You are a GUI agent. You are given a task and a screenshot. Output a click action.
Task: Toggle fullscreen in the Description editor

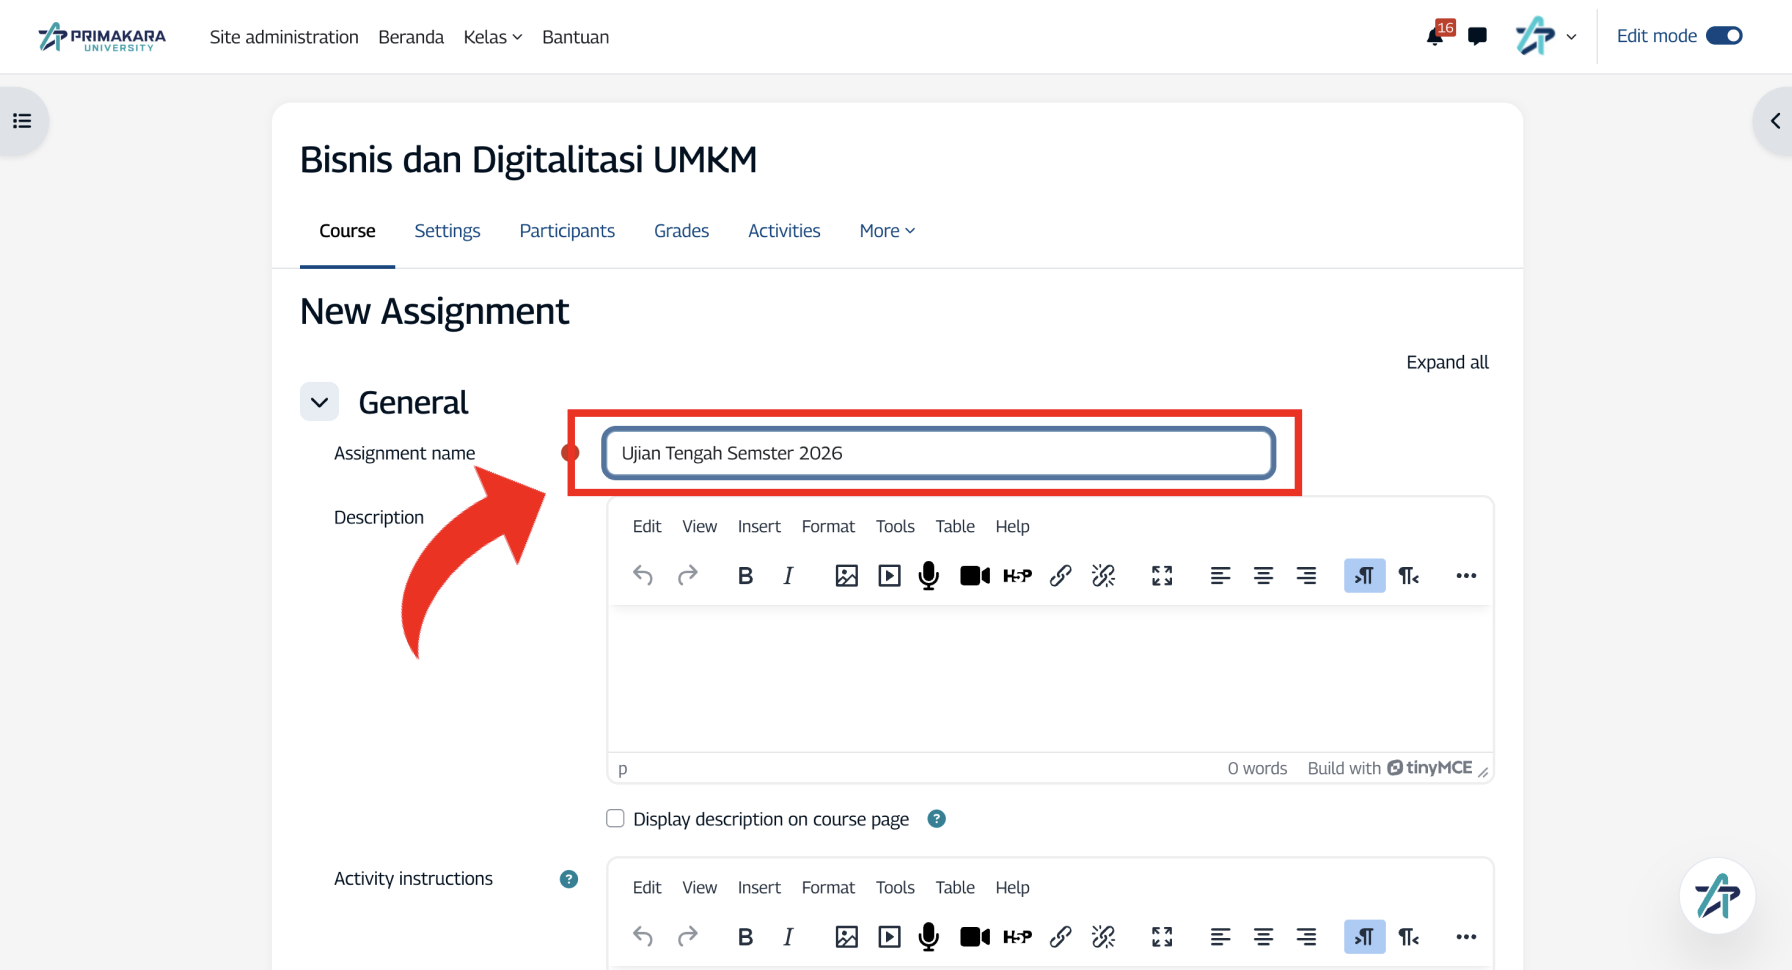[1162, 575]
